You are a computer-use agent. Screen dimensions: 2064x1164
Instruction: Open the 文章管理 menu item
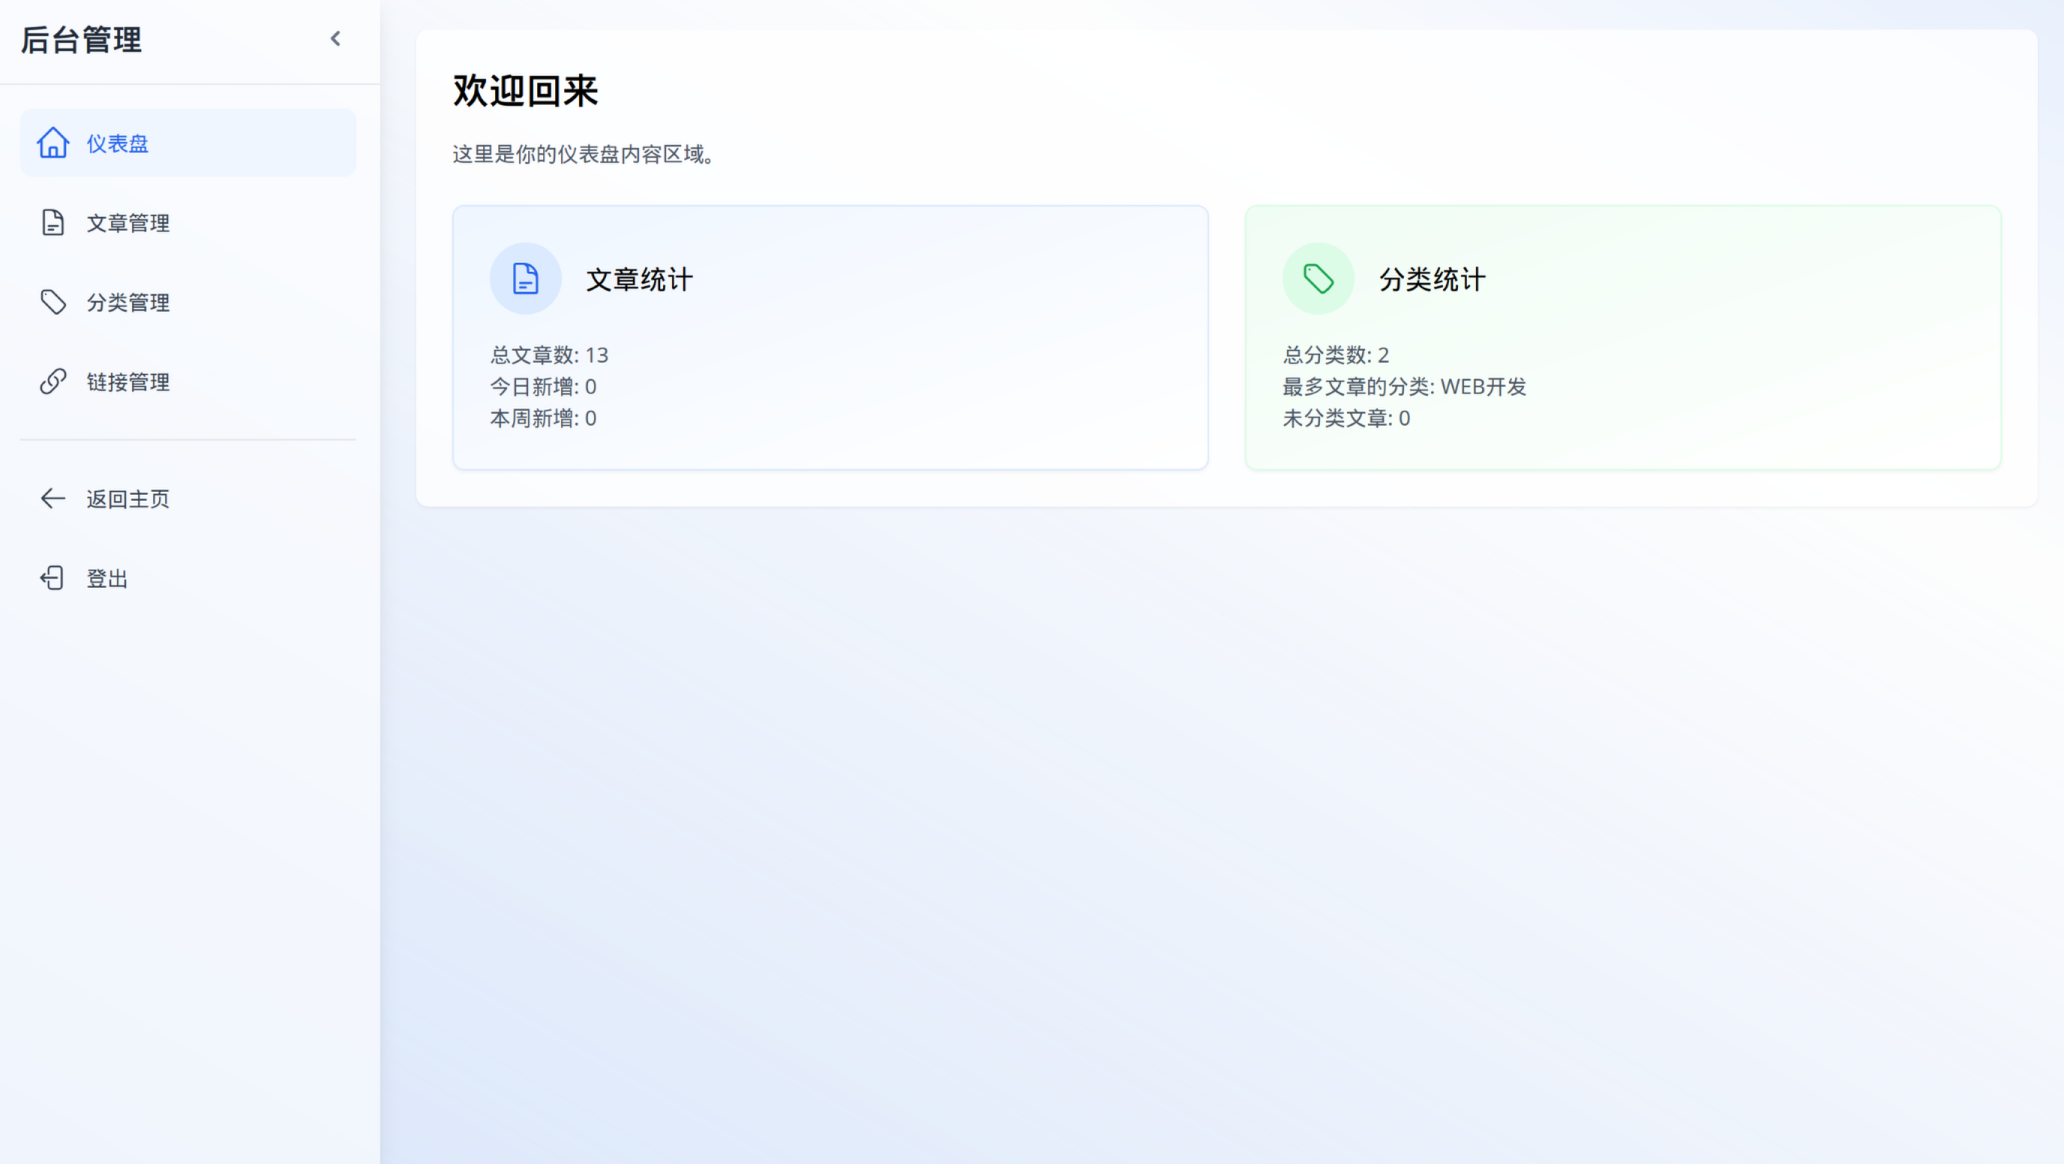(x=188, y=222)
